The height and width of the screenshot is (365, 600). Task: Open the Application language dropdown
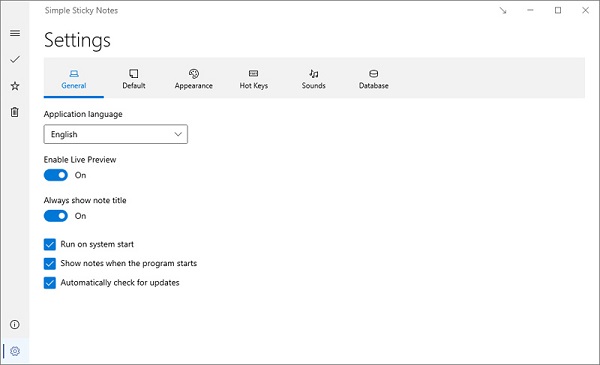pyautogui.click(x=116, y=134)
